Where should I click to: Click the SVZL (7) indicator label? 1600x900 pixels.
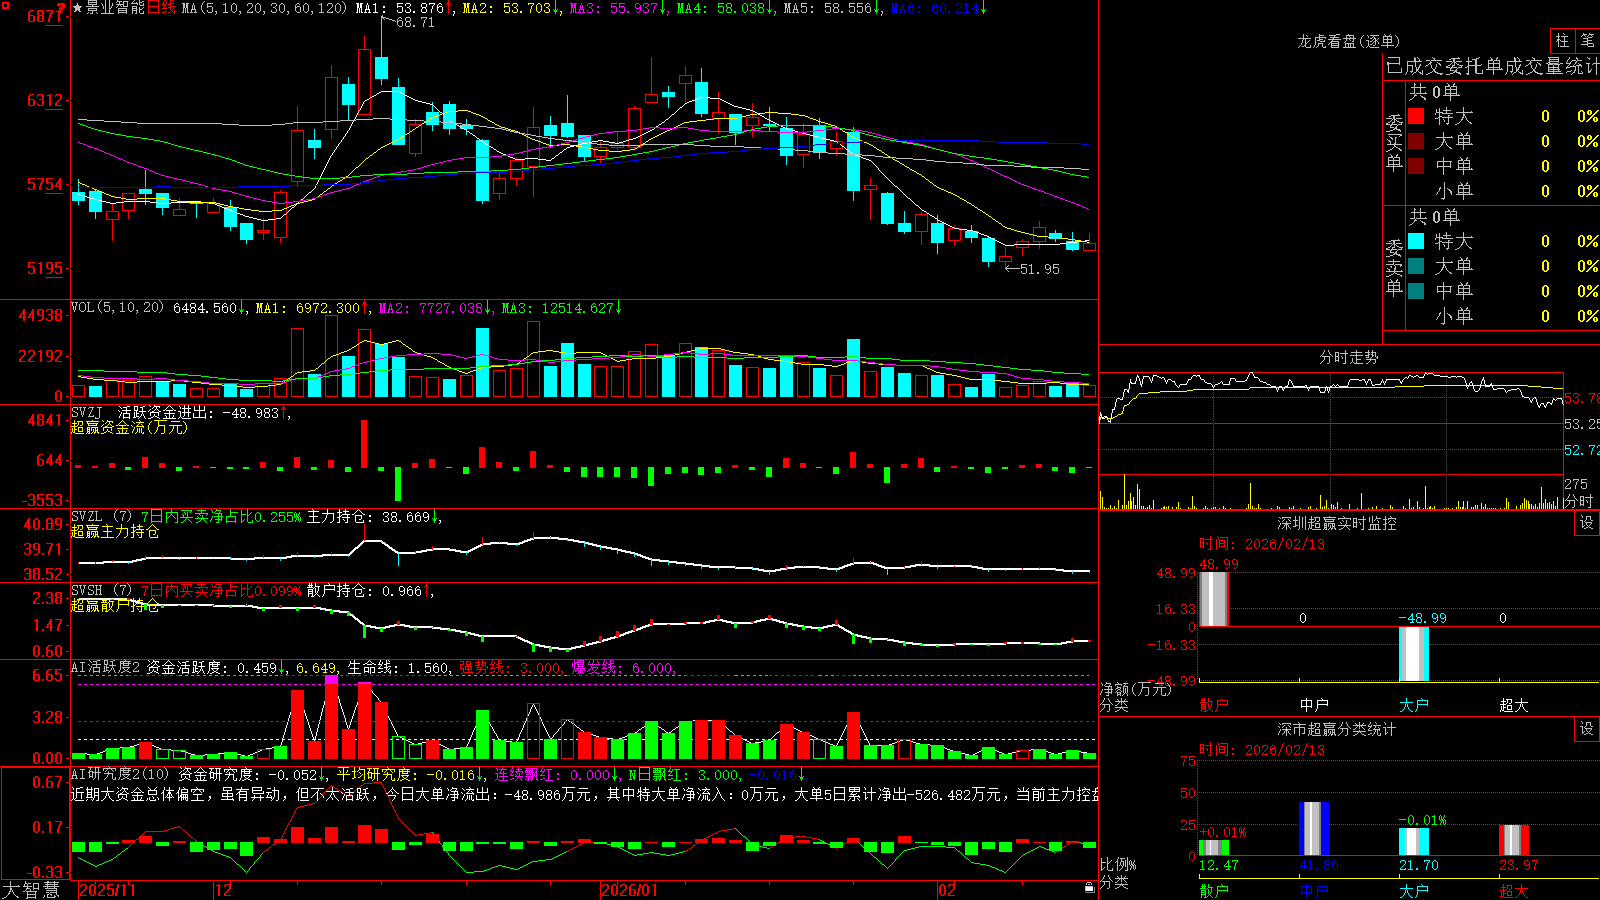(101, 517)
